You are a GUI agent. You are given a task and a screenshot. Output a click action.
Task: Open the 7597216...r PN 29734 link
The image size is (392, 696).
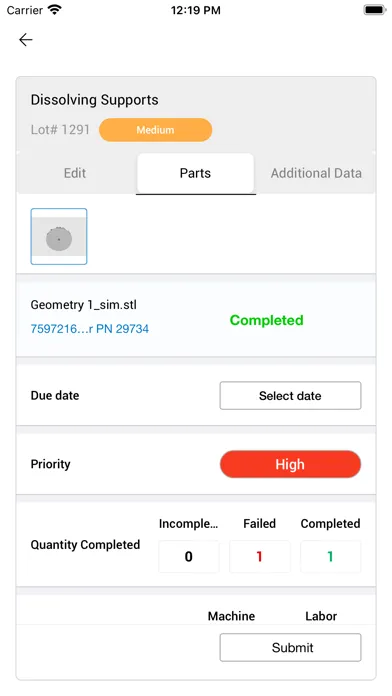pos(90,329)
